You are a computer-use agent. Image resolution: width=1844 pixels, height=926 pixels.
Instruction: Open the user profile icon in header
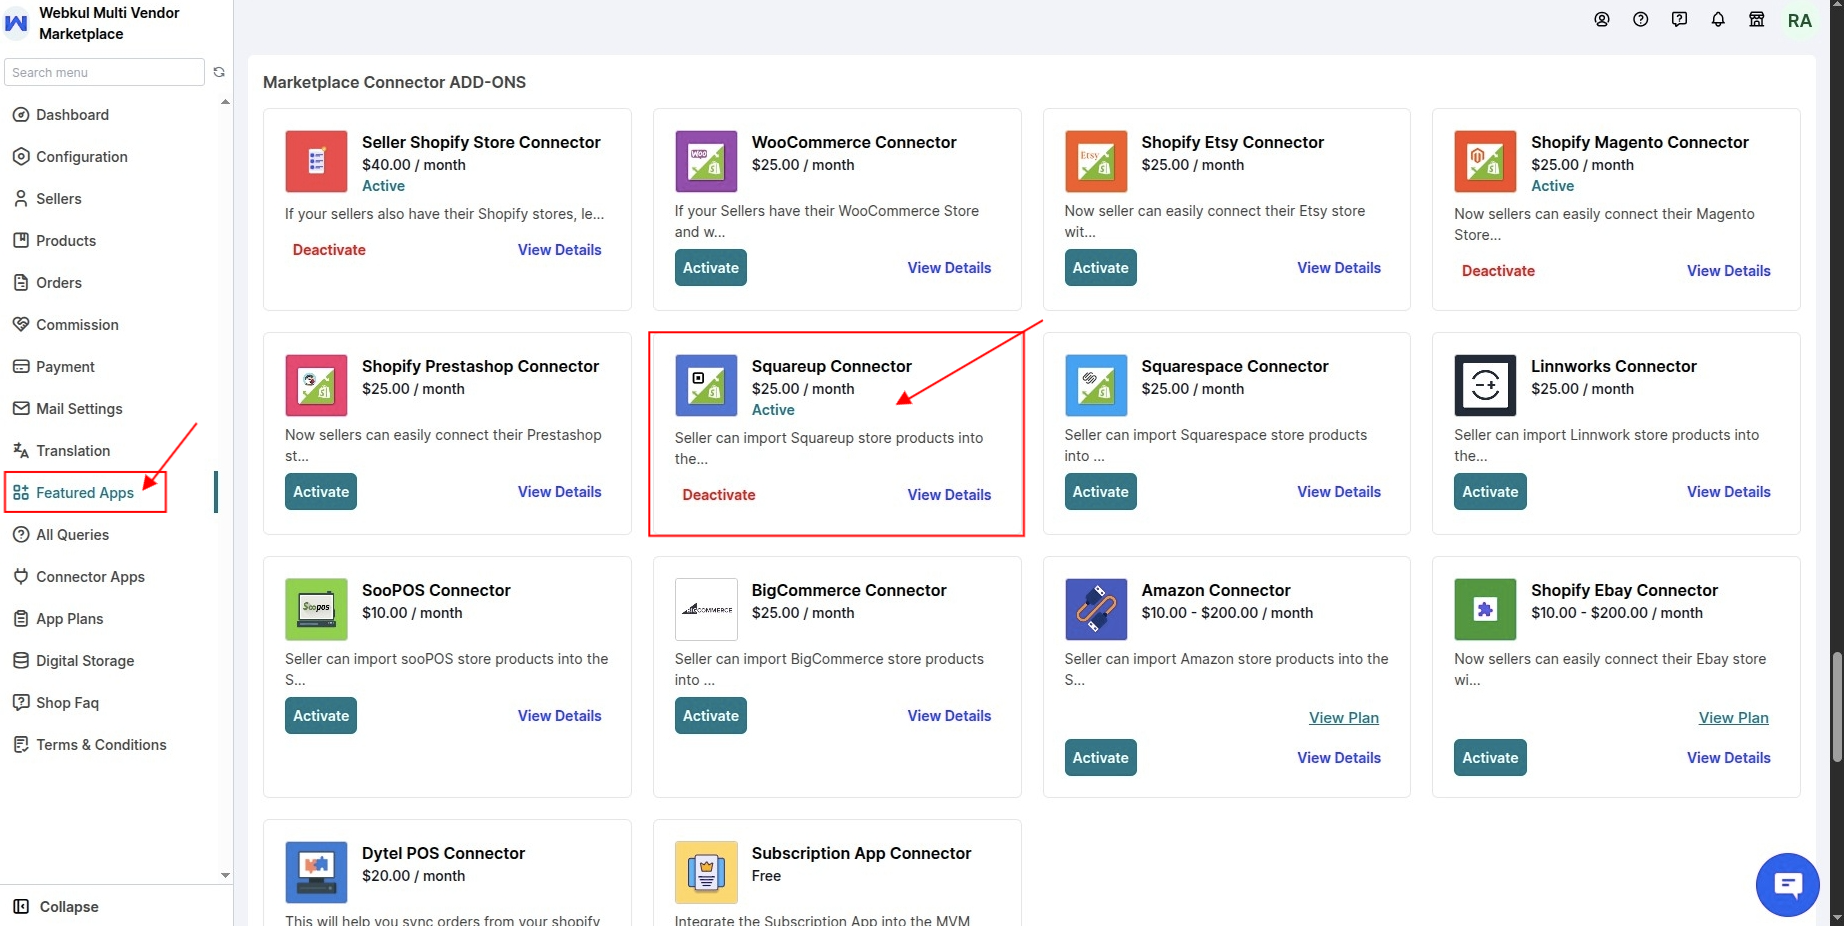coord(1602,20)
